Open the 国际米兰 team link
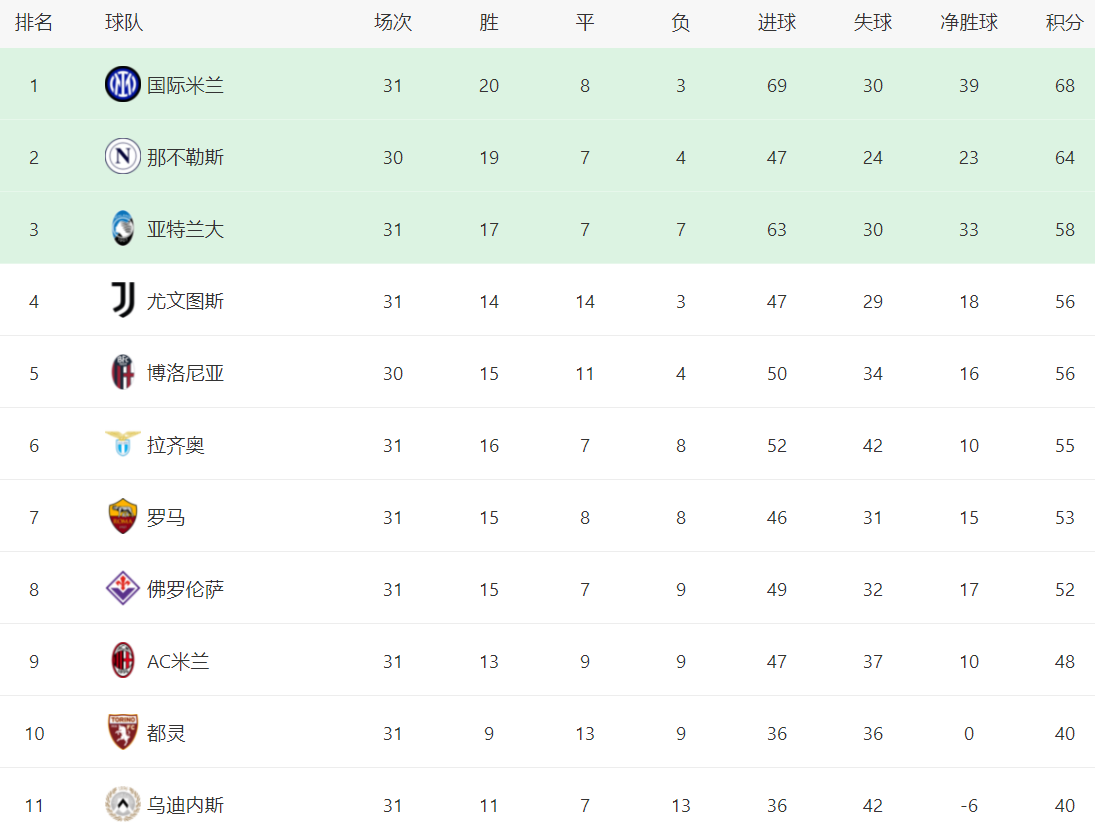 point(185,85)
